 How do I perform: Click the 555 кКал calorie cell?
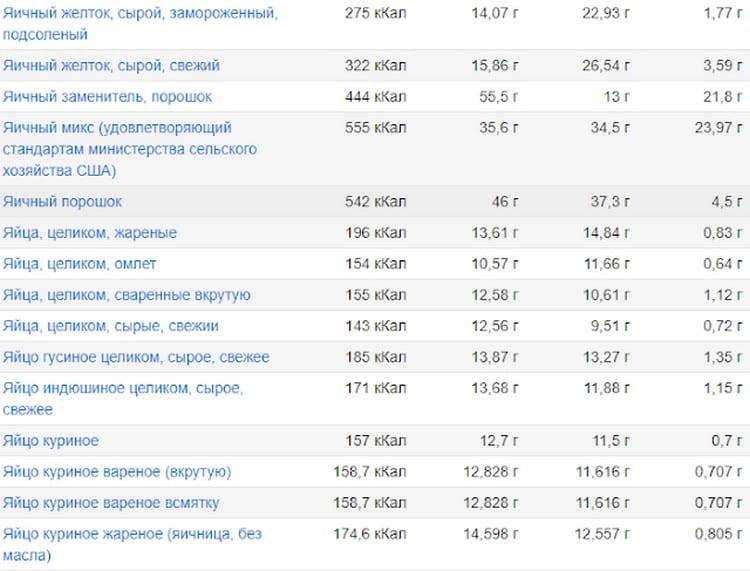pyautogui.click(x=375, y=128)
